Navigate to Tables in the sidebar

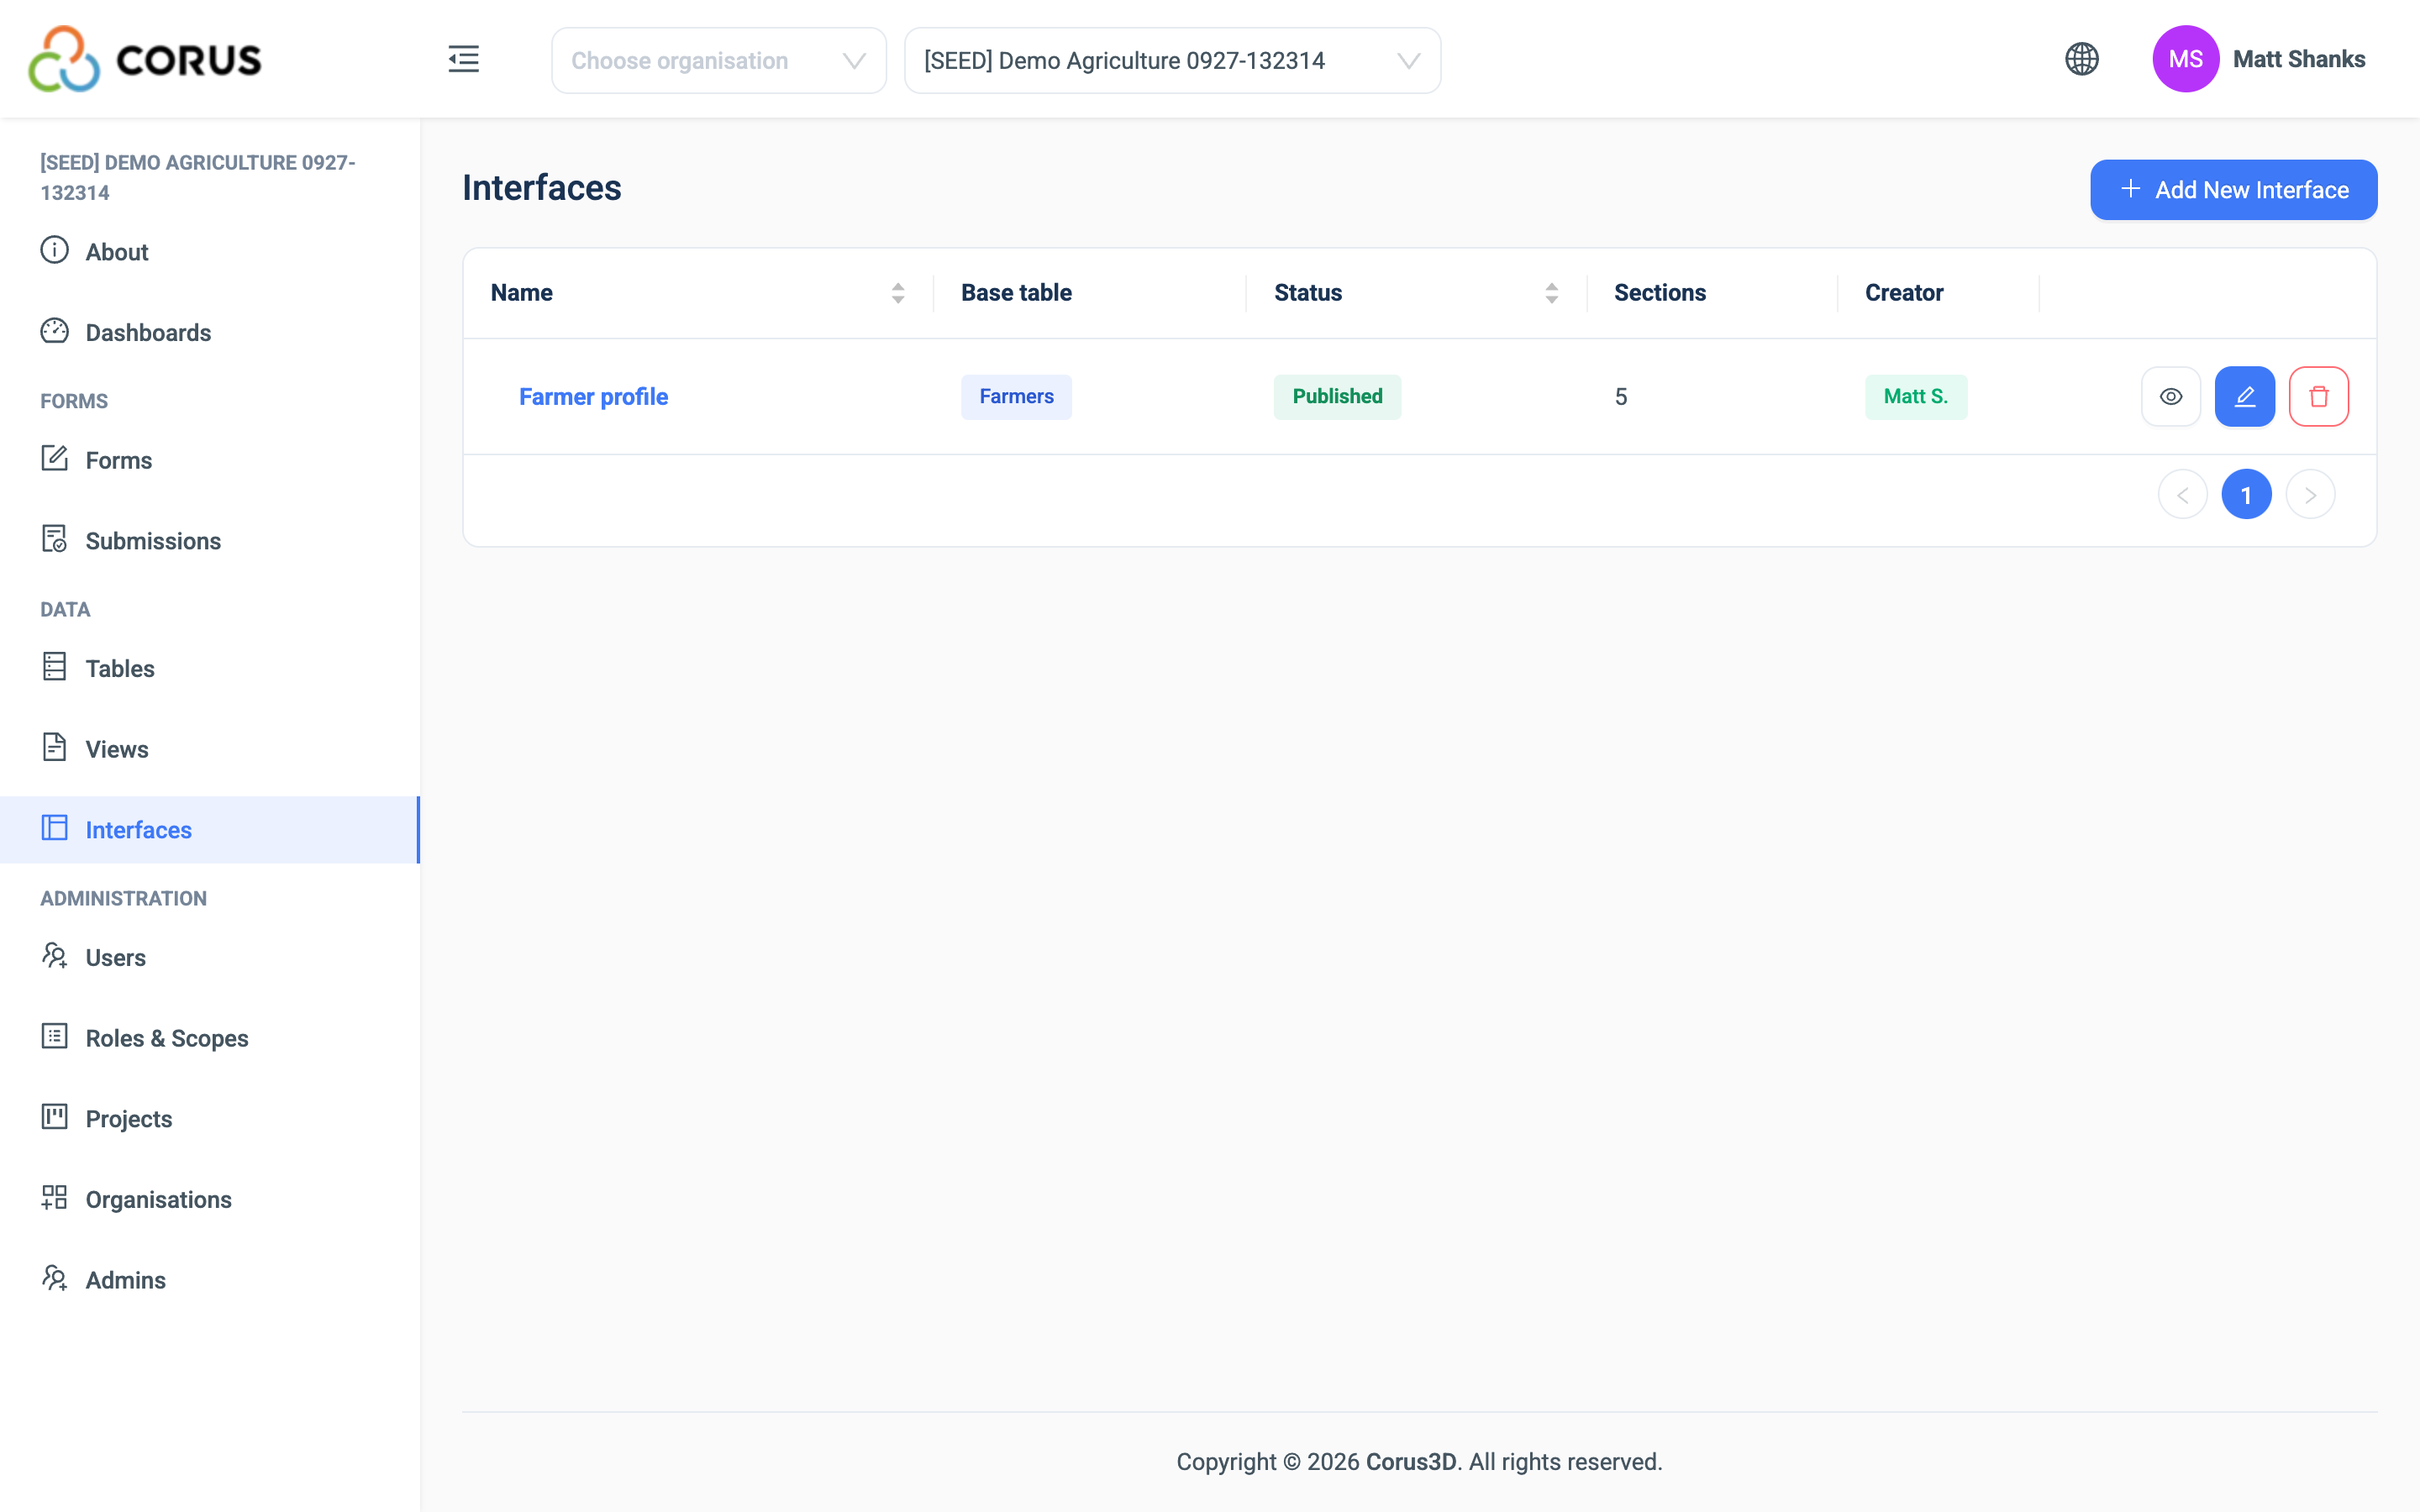point(210,668)
